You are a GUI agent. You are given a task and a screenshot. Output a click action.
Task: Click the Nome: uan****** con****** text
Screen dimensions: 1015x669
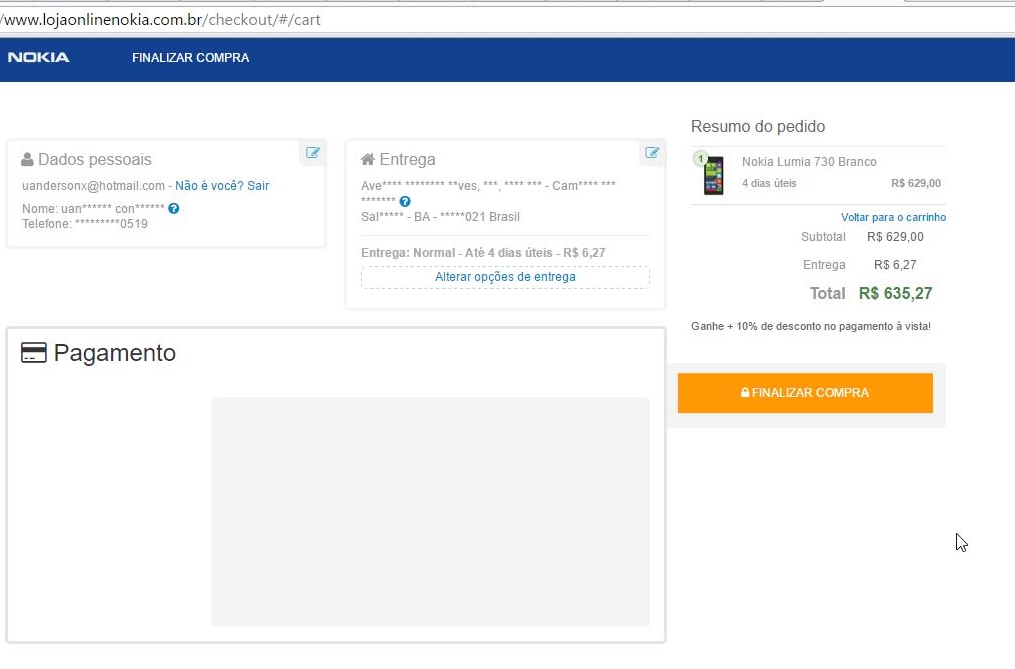pos(93,209)
